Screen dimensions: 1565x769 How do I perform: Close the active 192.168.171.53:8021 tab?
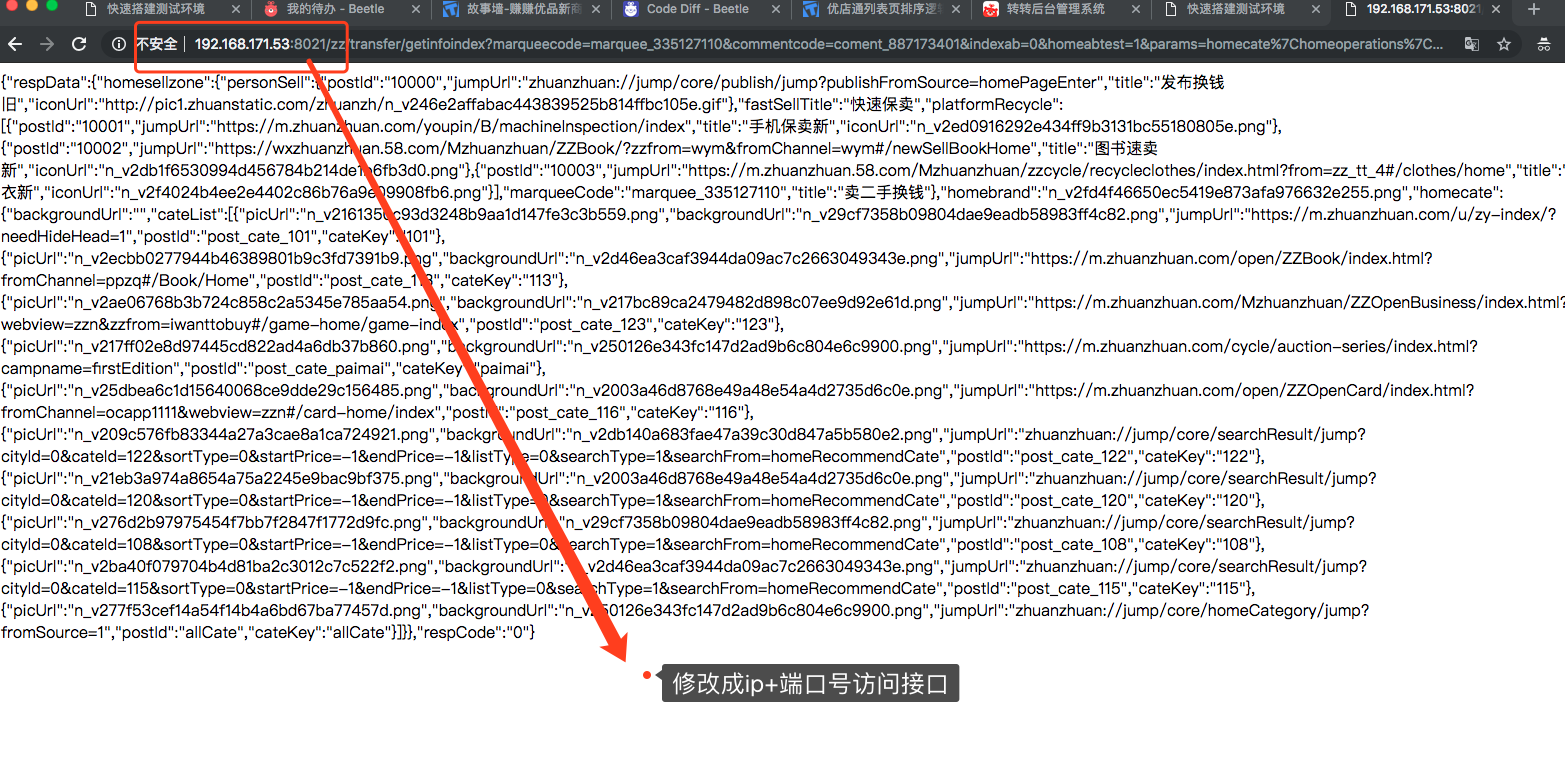[1494, 9]
